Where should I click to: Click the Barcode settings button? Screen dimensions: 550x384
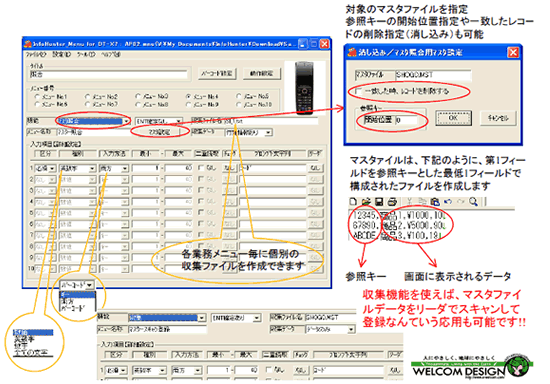(x=217, y=74)
